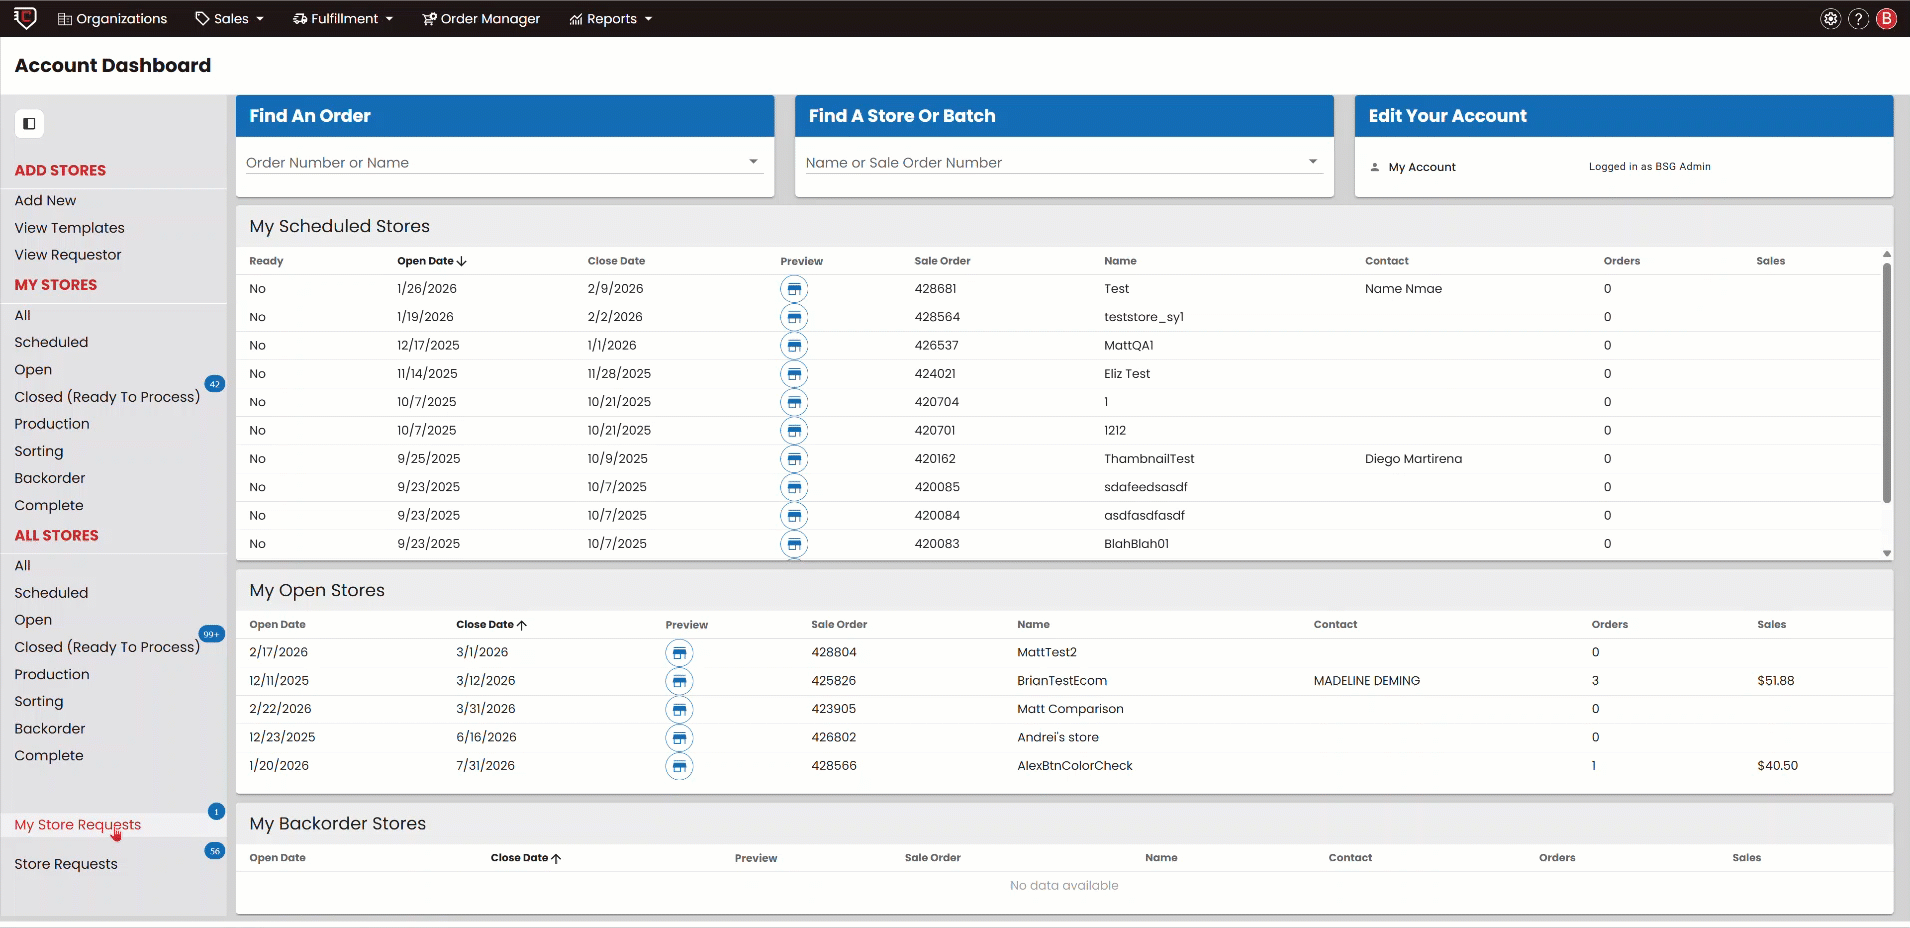Click the home shield logo icon
Viewport: 1910px width, 928px height.
coord(25,18)
